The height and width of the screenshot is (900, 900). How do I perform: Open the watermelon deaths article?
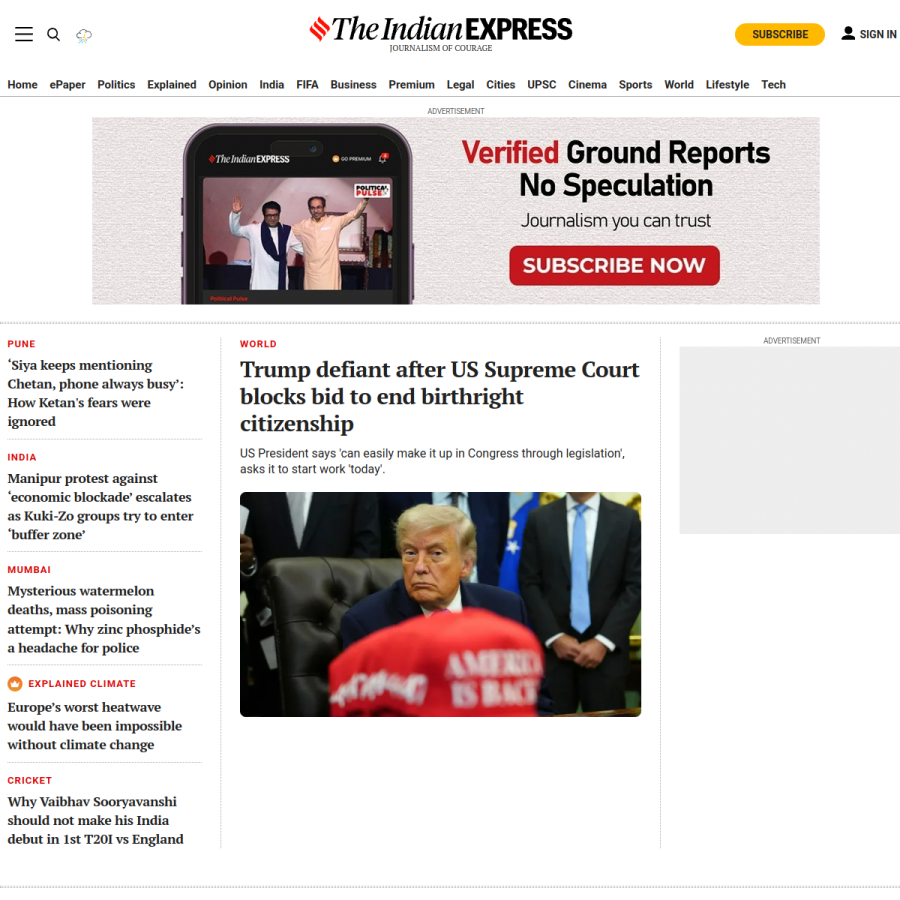104,619
